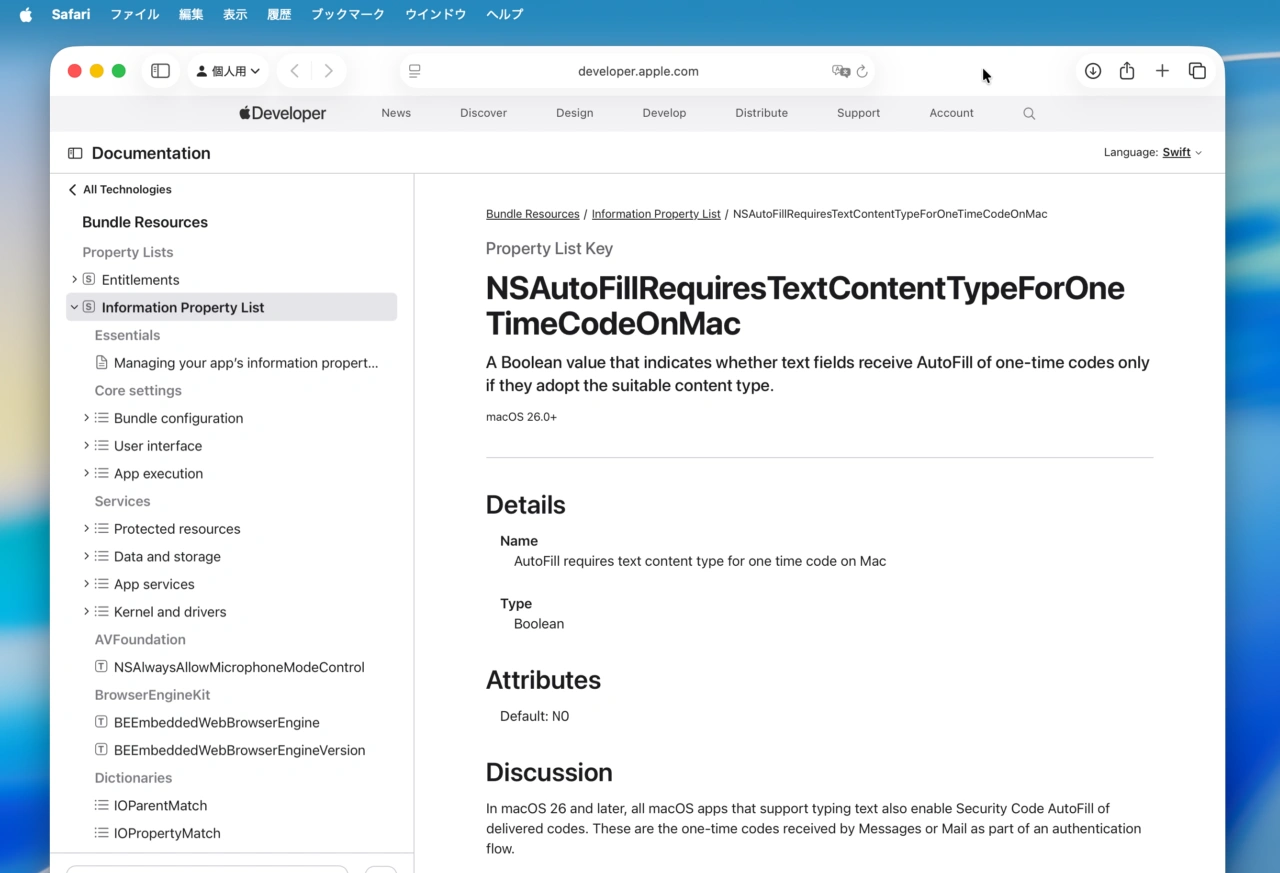Viewport: 1280px width, 873px height.
Task: Click the Bundle Resources breadcrumb link
Action: click(x=532, y=214)
